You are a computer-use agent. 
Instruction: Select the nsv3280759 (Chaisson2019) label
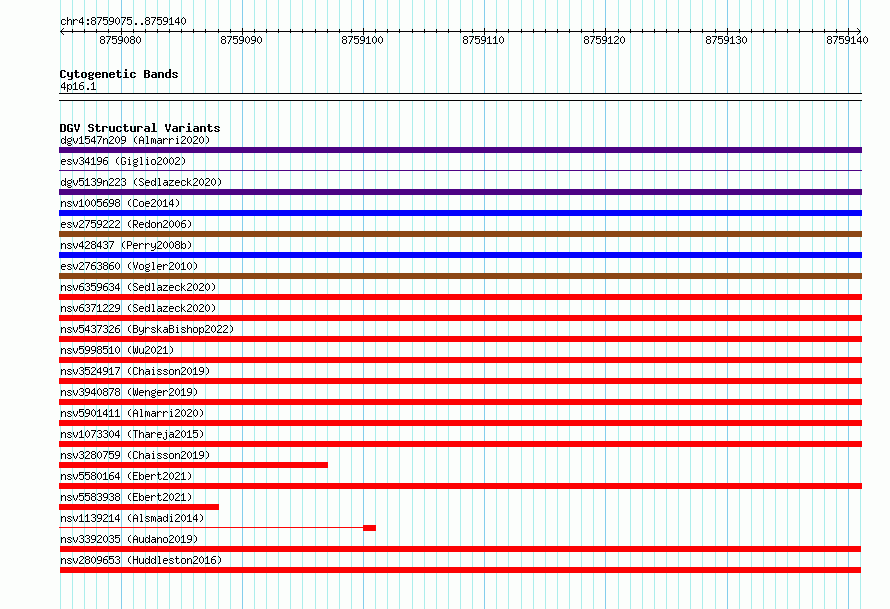(135, 455)
